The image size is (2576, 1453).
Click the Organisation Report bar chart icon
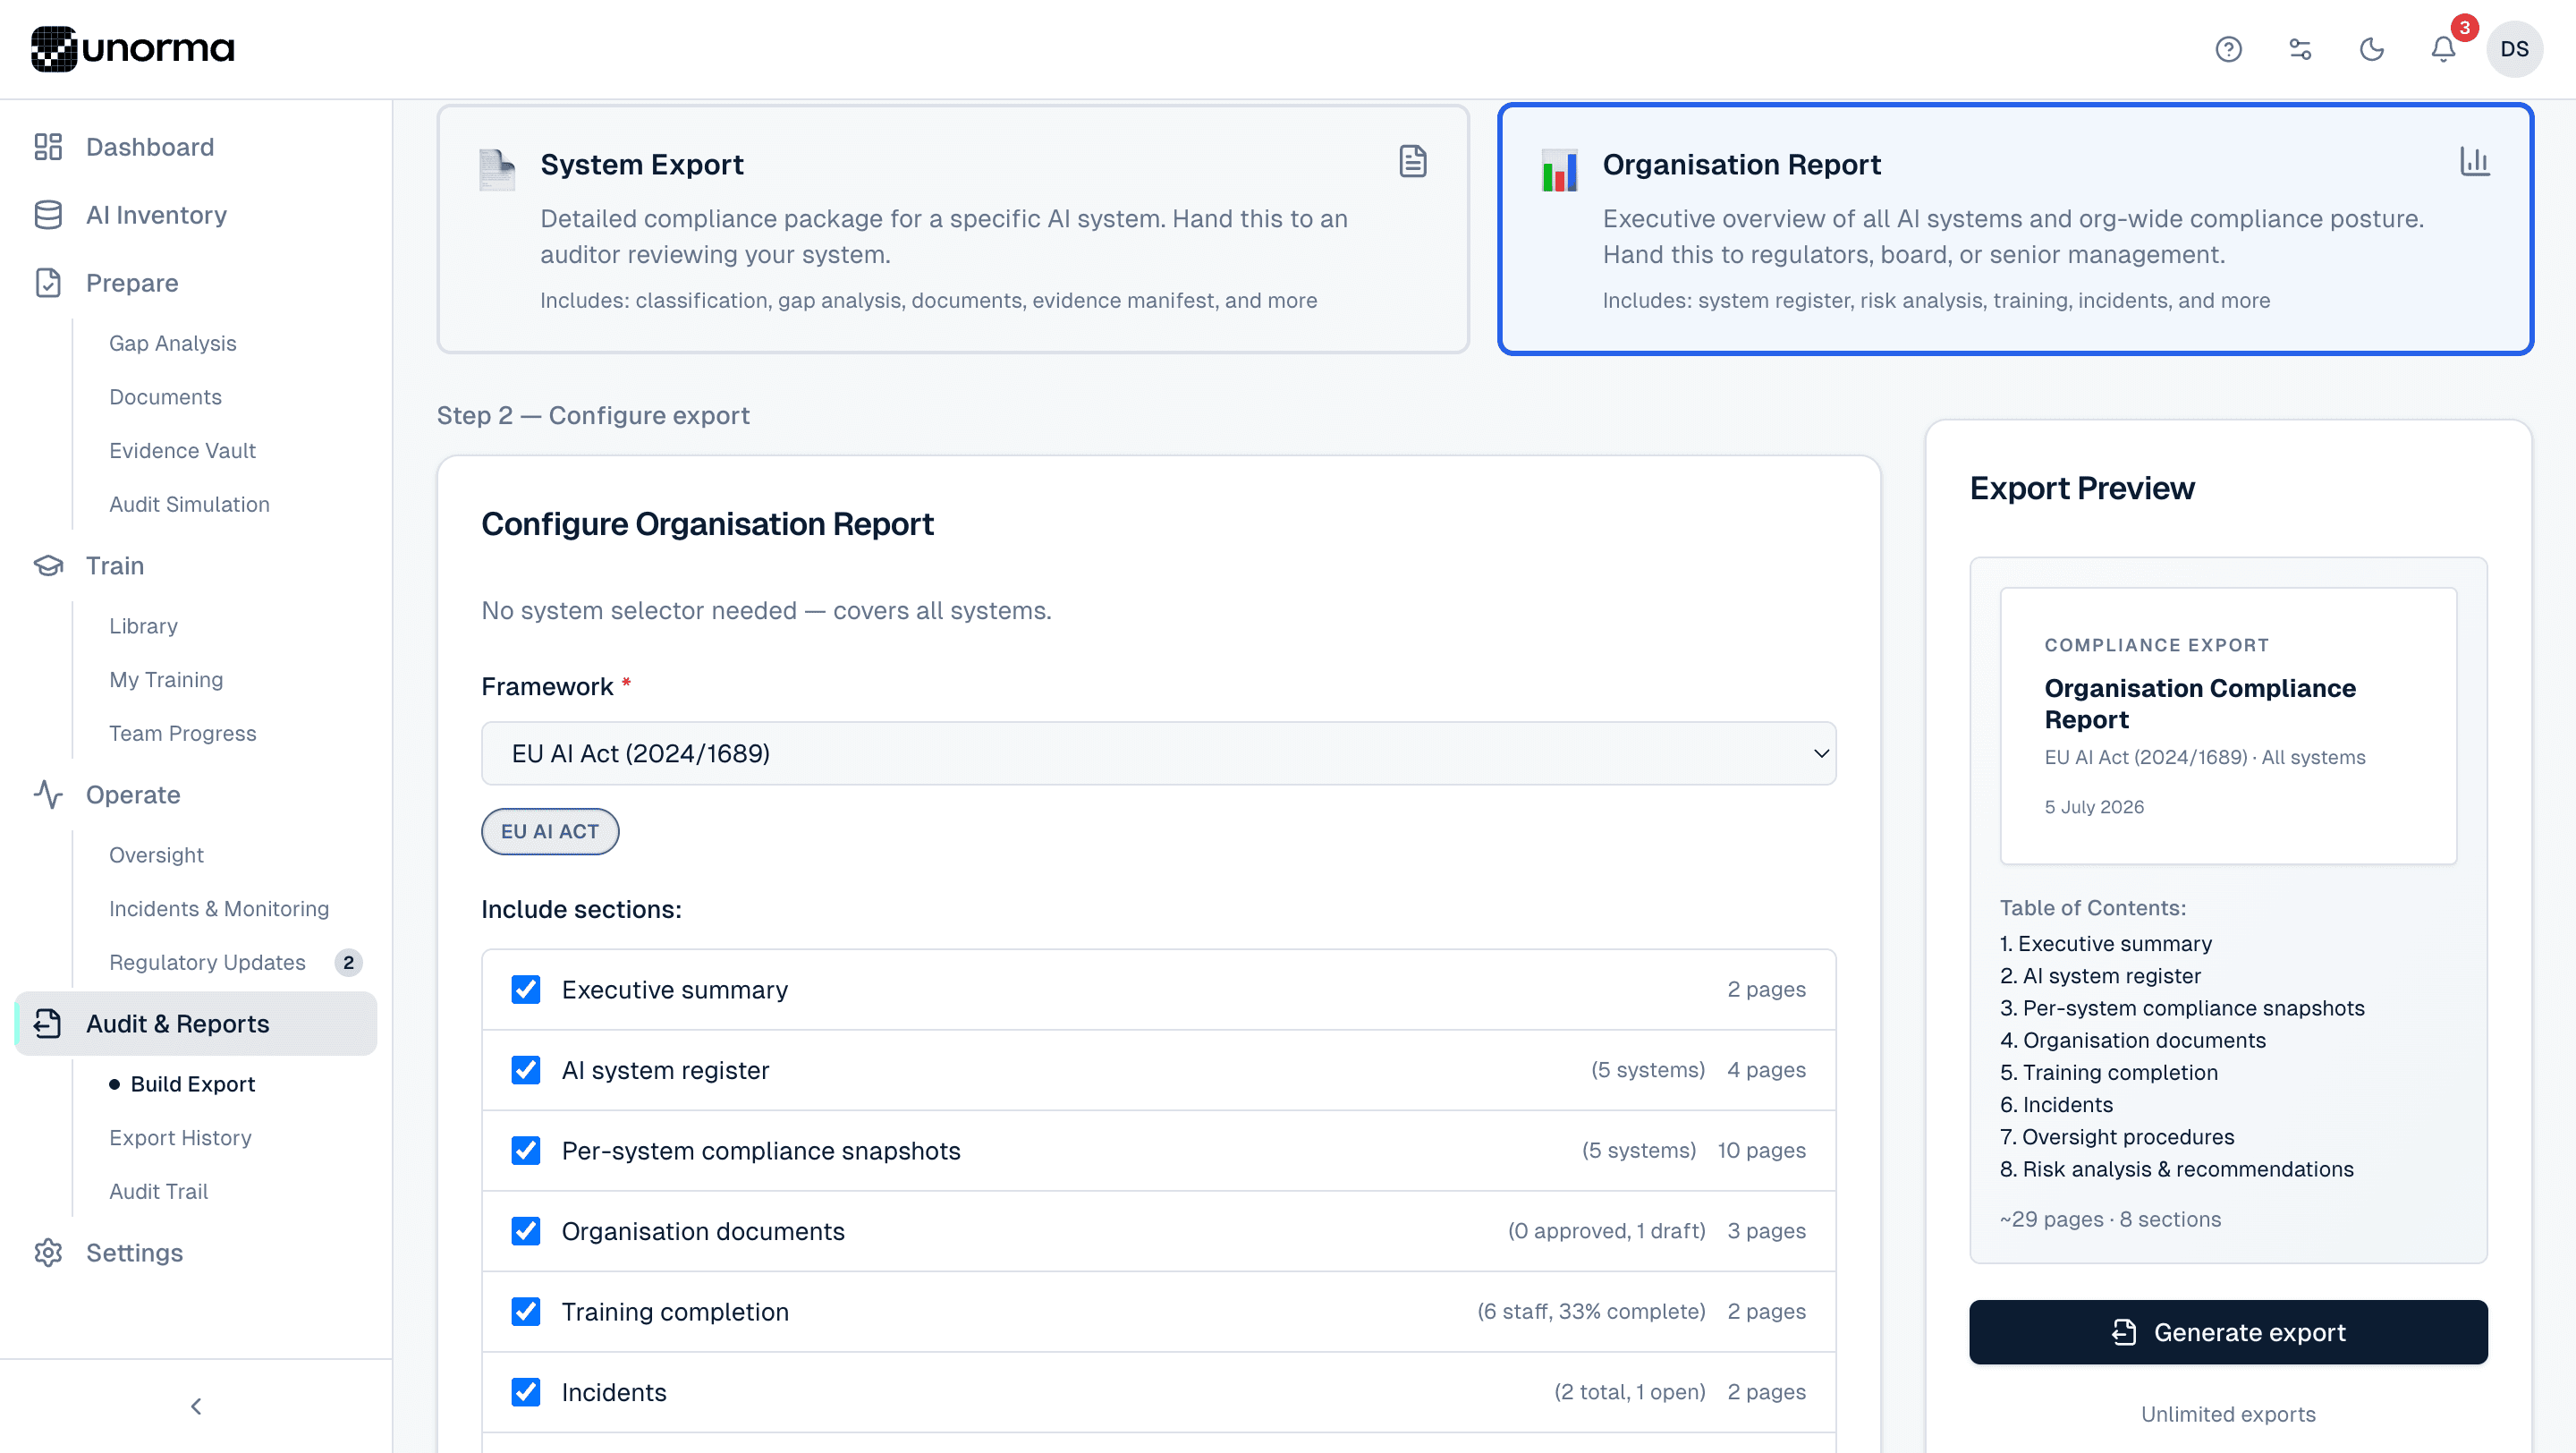2475,161
